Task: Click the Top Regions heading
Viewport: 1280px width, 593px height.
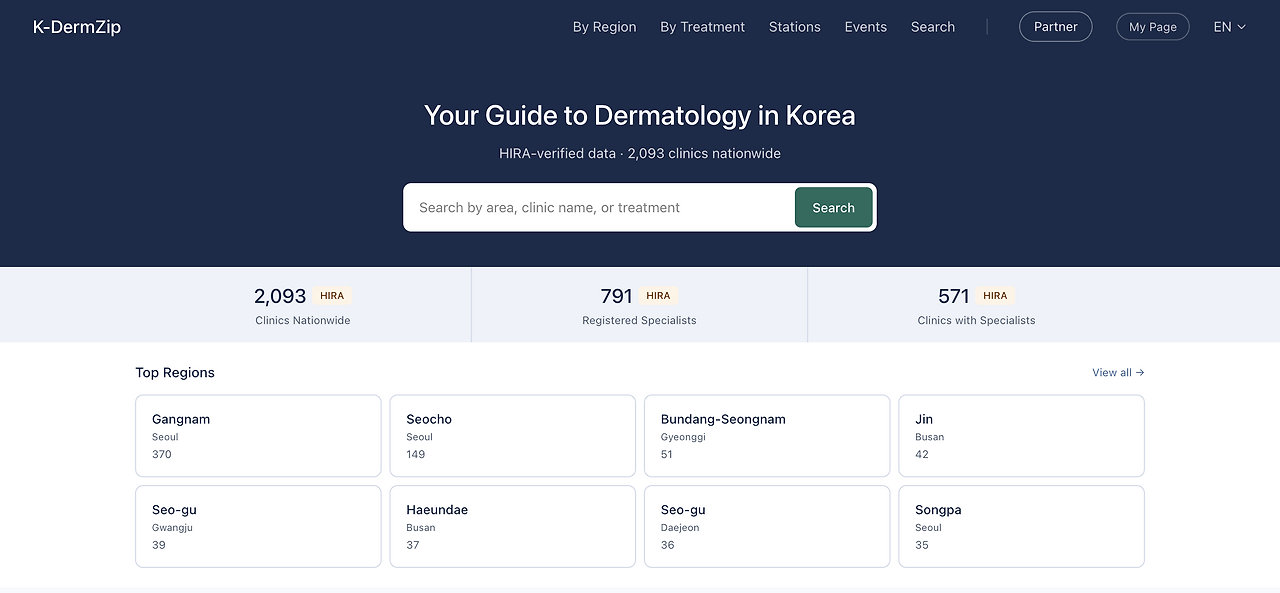Action: click(175, 372)
